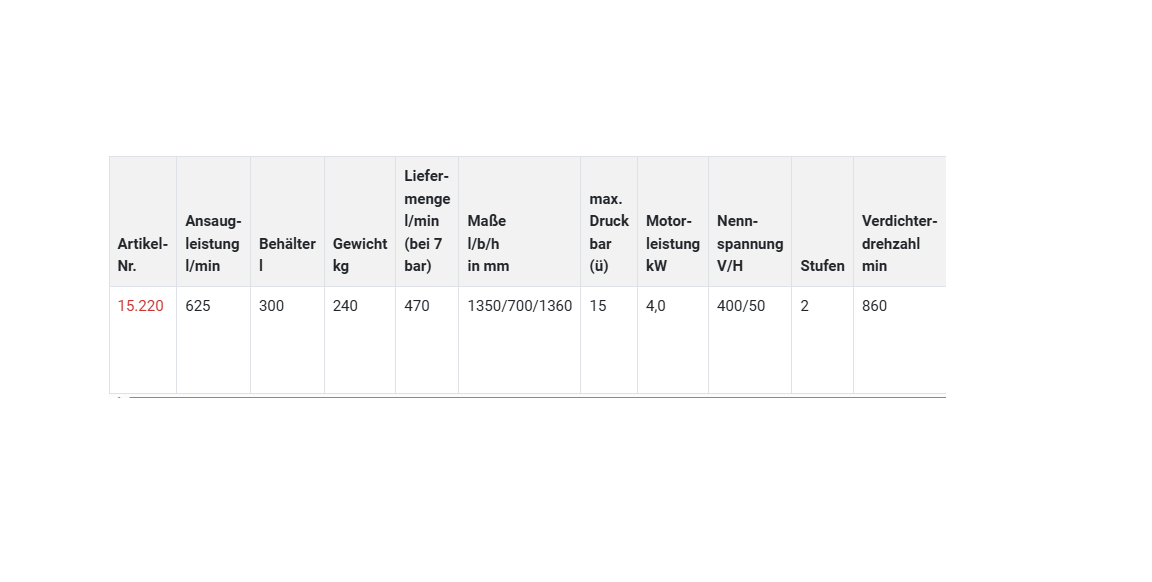Click the Behälter l header cell
The image size is (1152, 582).
click(287, 255)
